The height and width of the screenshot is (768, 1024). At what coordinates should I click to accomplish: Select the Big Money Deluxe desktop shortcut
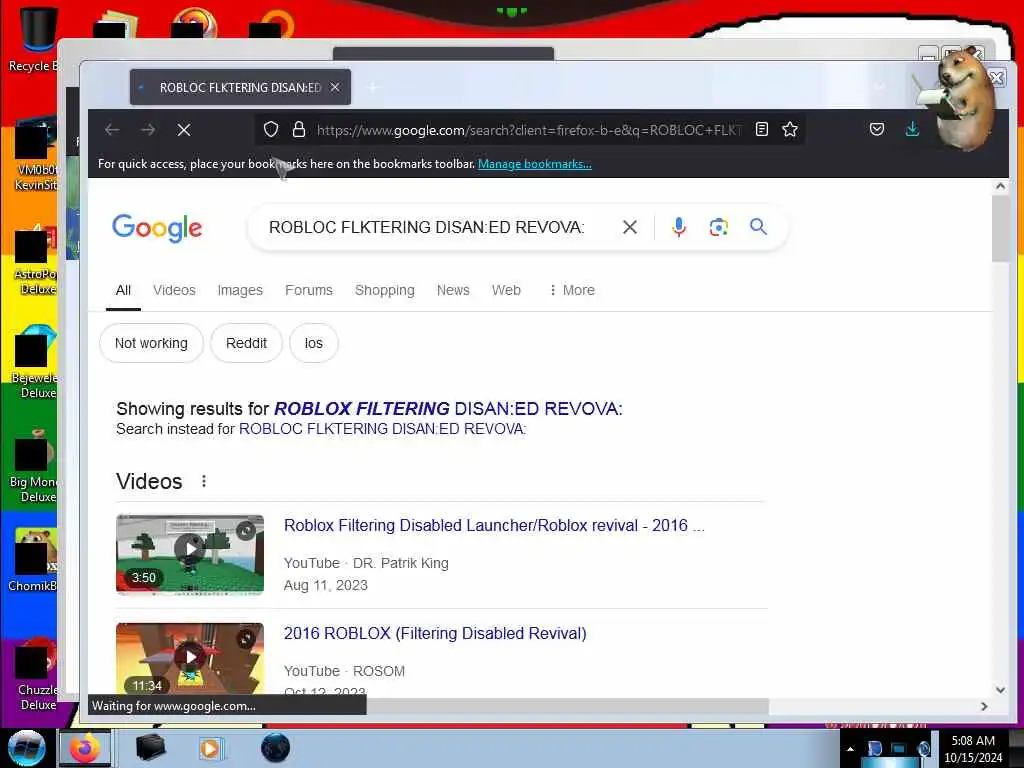click(x=34, y=467)
